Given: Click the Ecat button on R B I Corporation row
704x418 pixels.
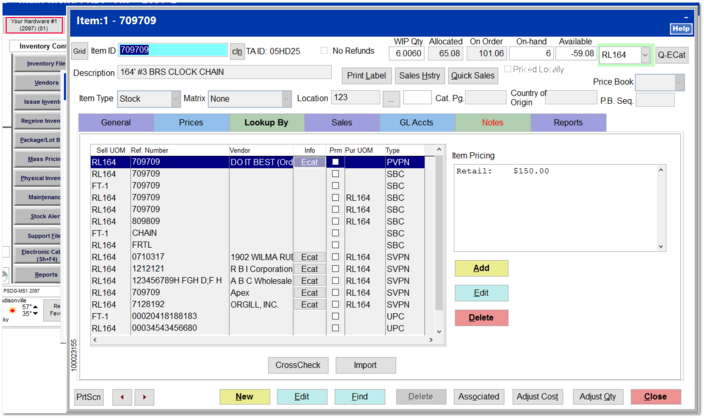Looking at the screenshot, I should pos(309,269).
